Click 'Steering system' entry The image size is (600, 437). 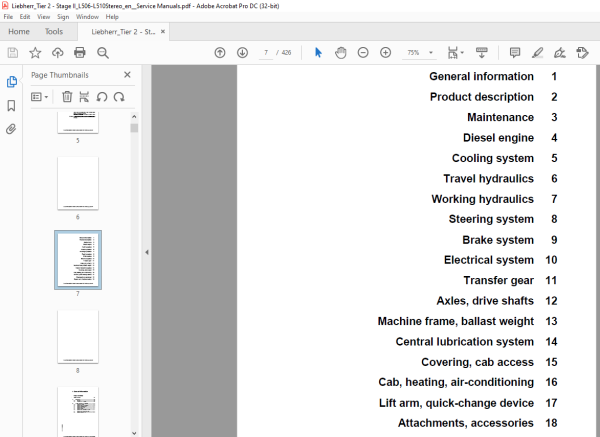(x=491, y=219)
